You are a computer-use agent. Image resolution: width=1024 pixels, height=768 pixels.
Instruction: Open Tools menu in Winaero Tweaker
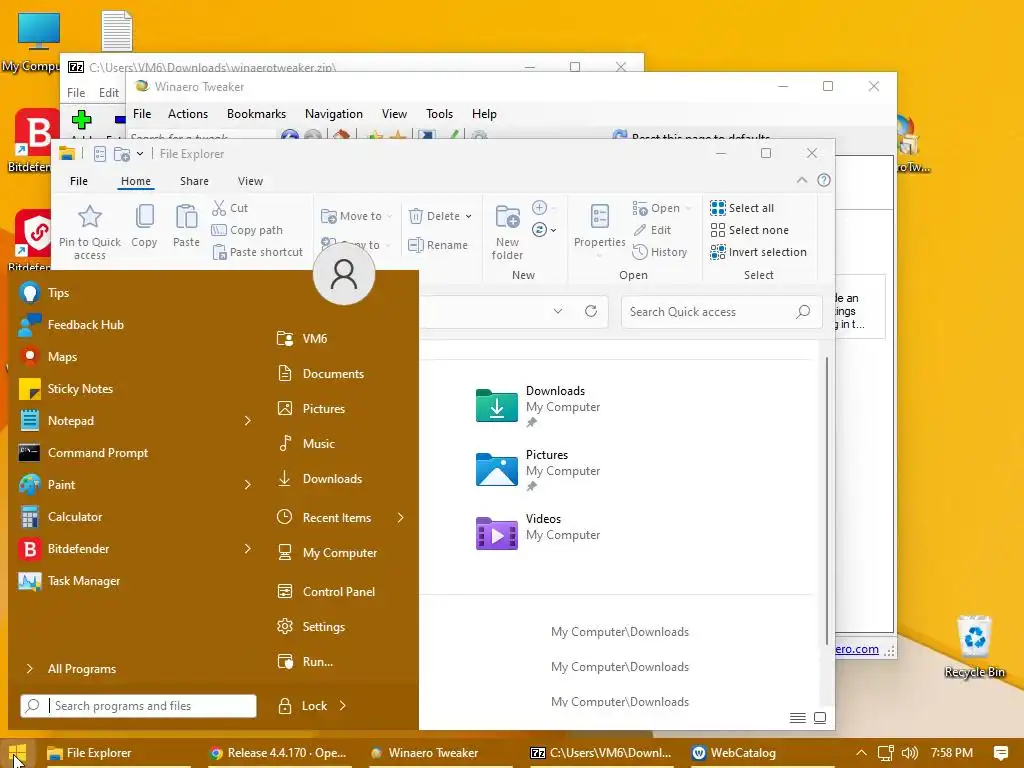tap(440, 114)
